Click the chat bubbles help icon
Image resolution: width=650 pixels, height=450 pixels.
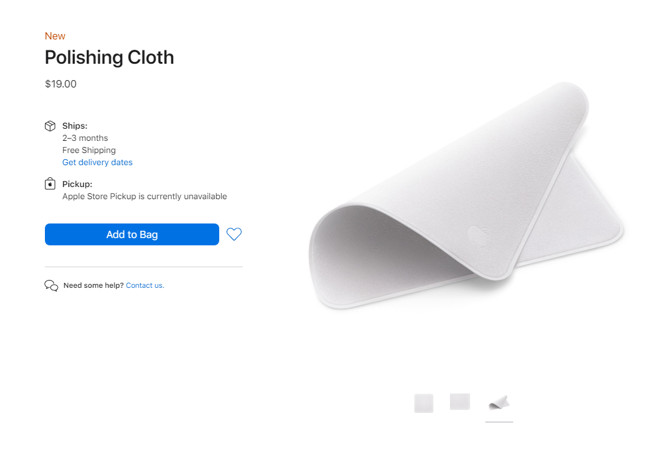(x=51, y=285)
